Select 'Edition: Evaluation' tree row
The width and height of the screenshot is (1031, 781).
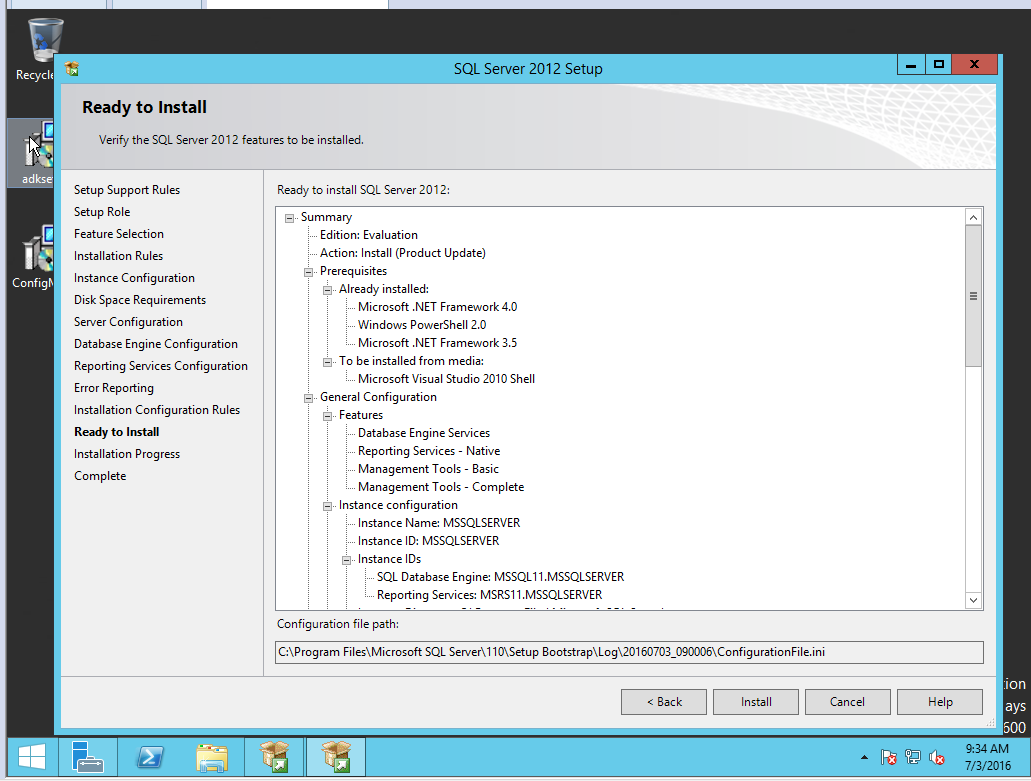[x=369, y=235]
